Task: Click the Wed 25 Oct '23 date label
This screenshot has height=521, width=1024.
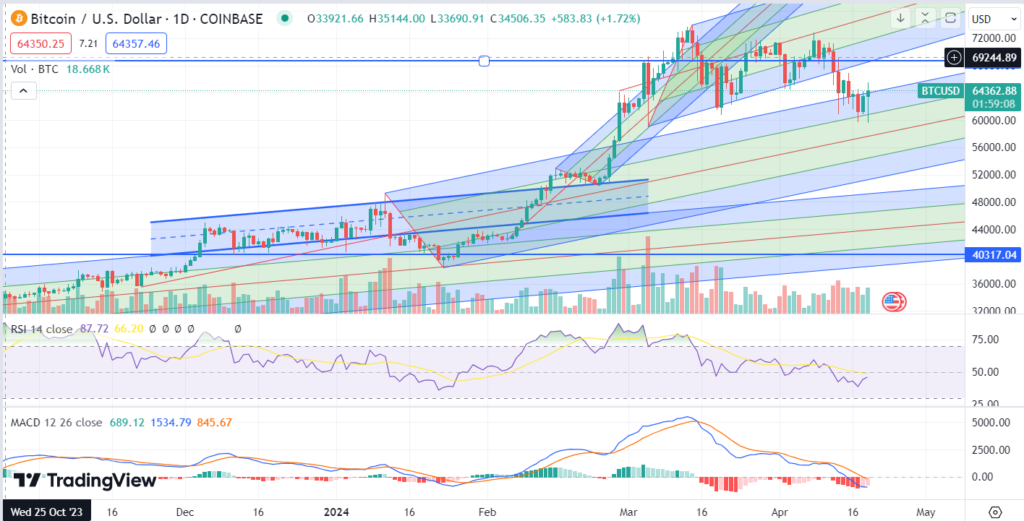Action: [45, 511]
